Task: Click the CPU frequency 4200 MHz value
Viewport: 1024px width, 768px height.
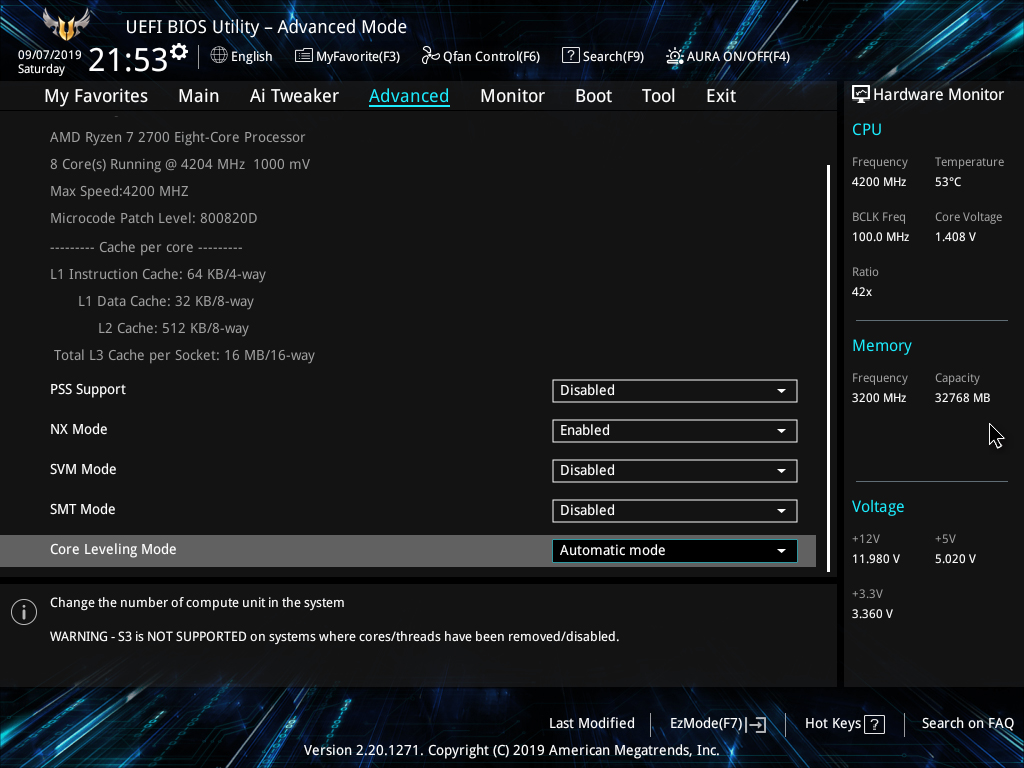Action: 878,182
